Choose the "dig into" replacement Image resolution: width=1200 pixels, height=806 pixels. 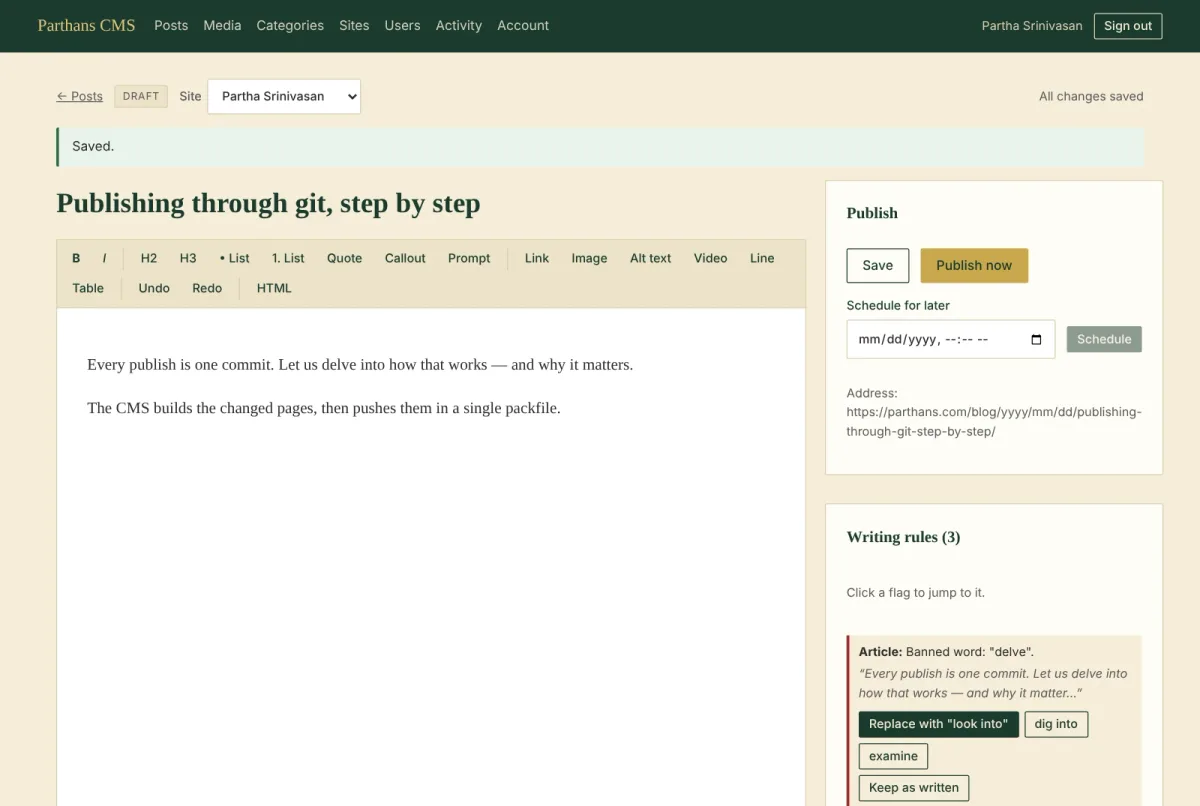[x=1056, y=724]
